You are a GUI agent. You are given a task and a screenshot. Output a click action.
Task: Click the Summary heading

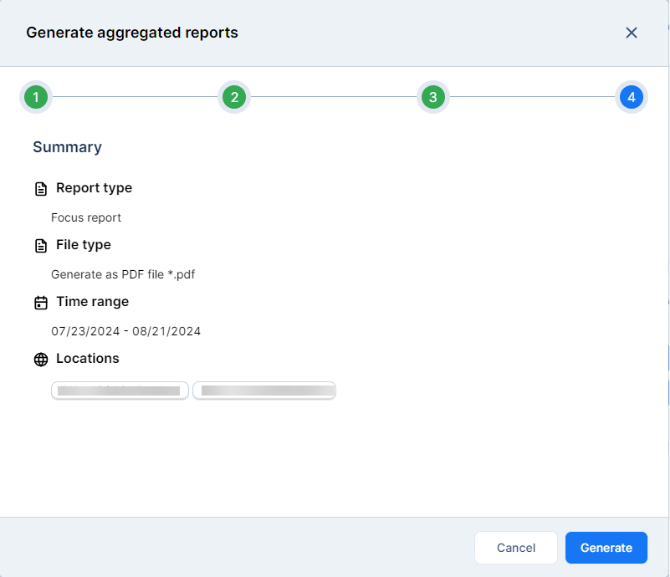[x=67, y=147]
